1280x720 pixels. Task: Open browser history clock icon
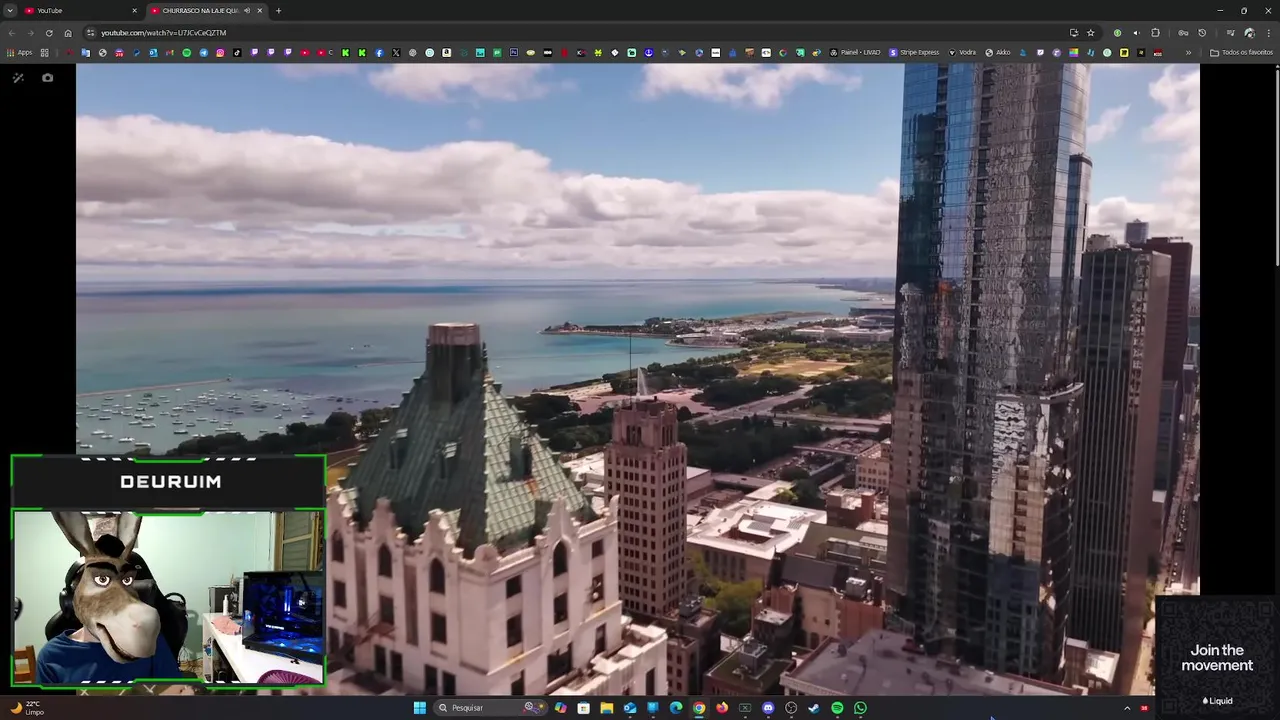click(1202, 33)
